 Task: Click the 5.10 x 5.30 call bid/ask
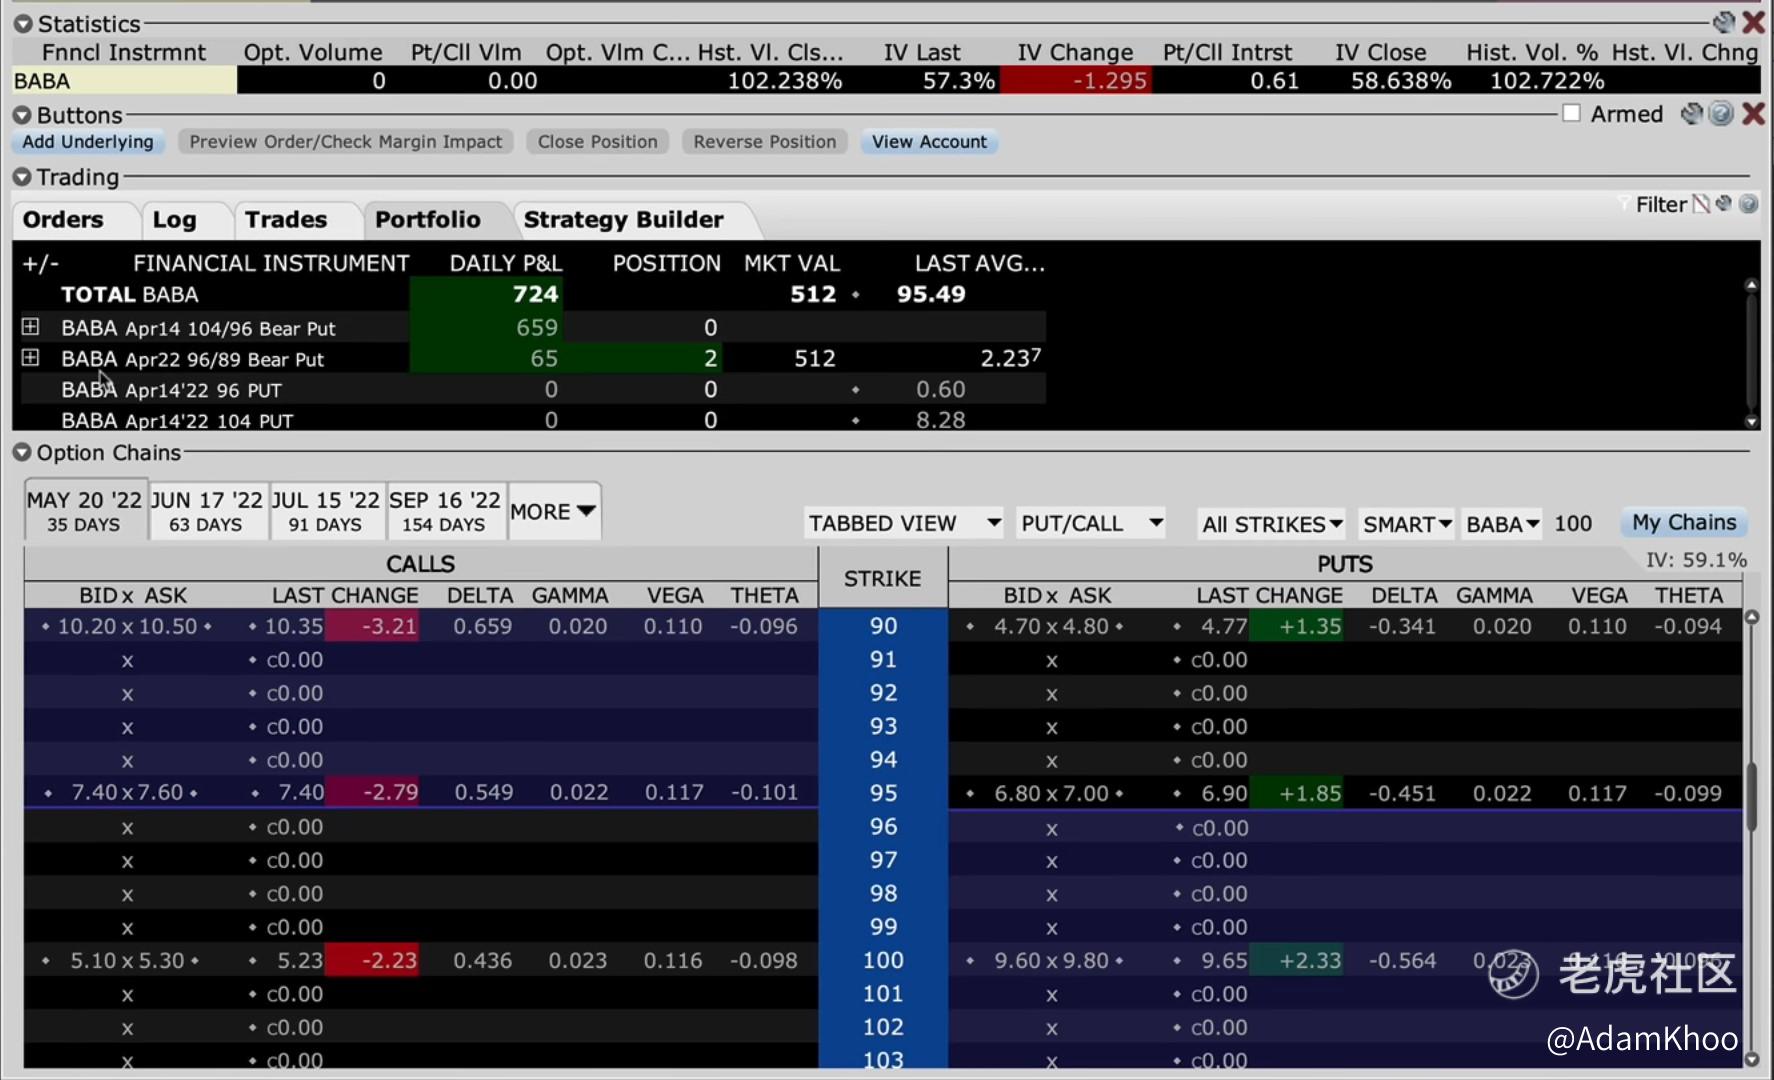127,960
